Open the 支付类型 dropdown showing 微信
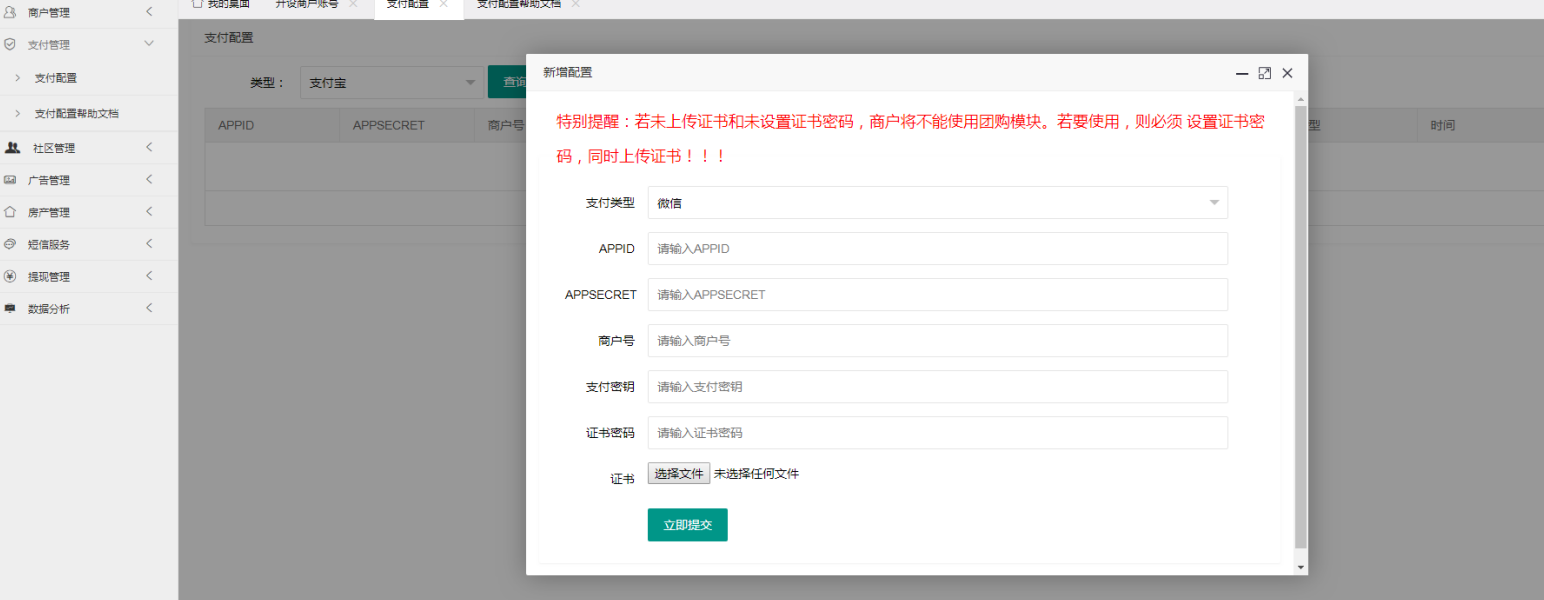Screen dimensions: 1544x600 click(x=937, y=203)
